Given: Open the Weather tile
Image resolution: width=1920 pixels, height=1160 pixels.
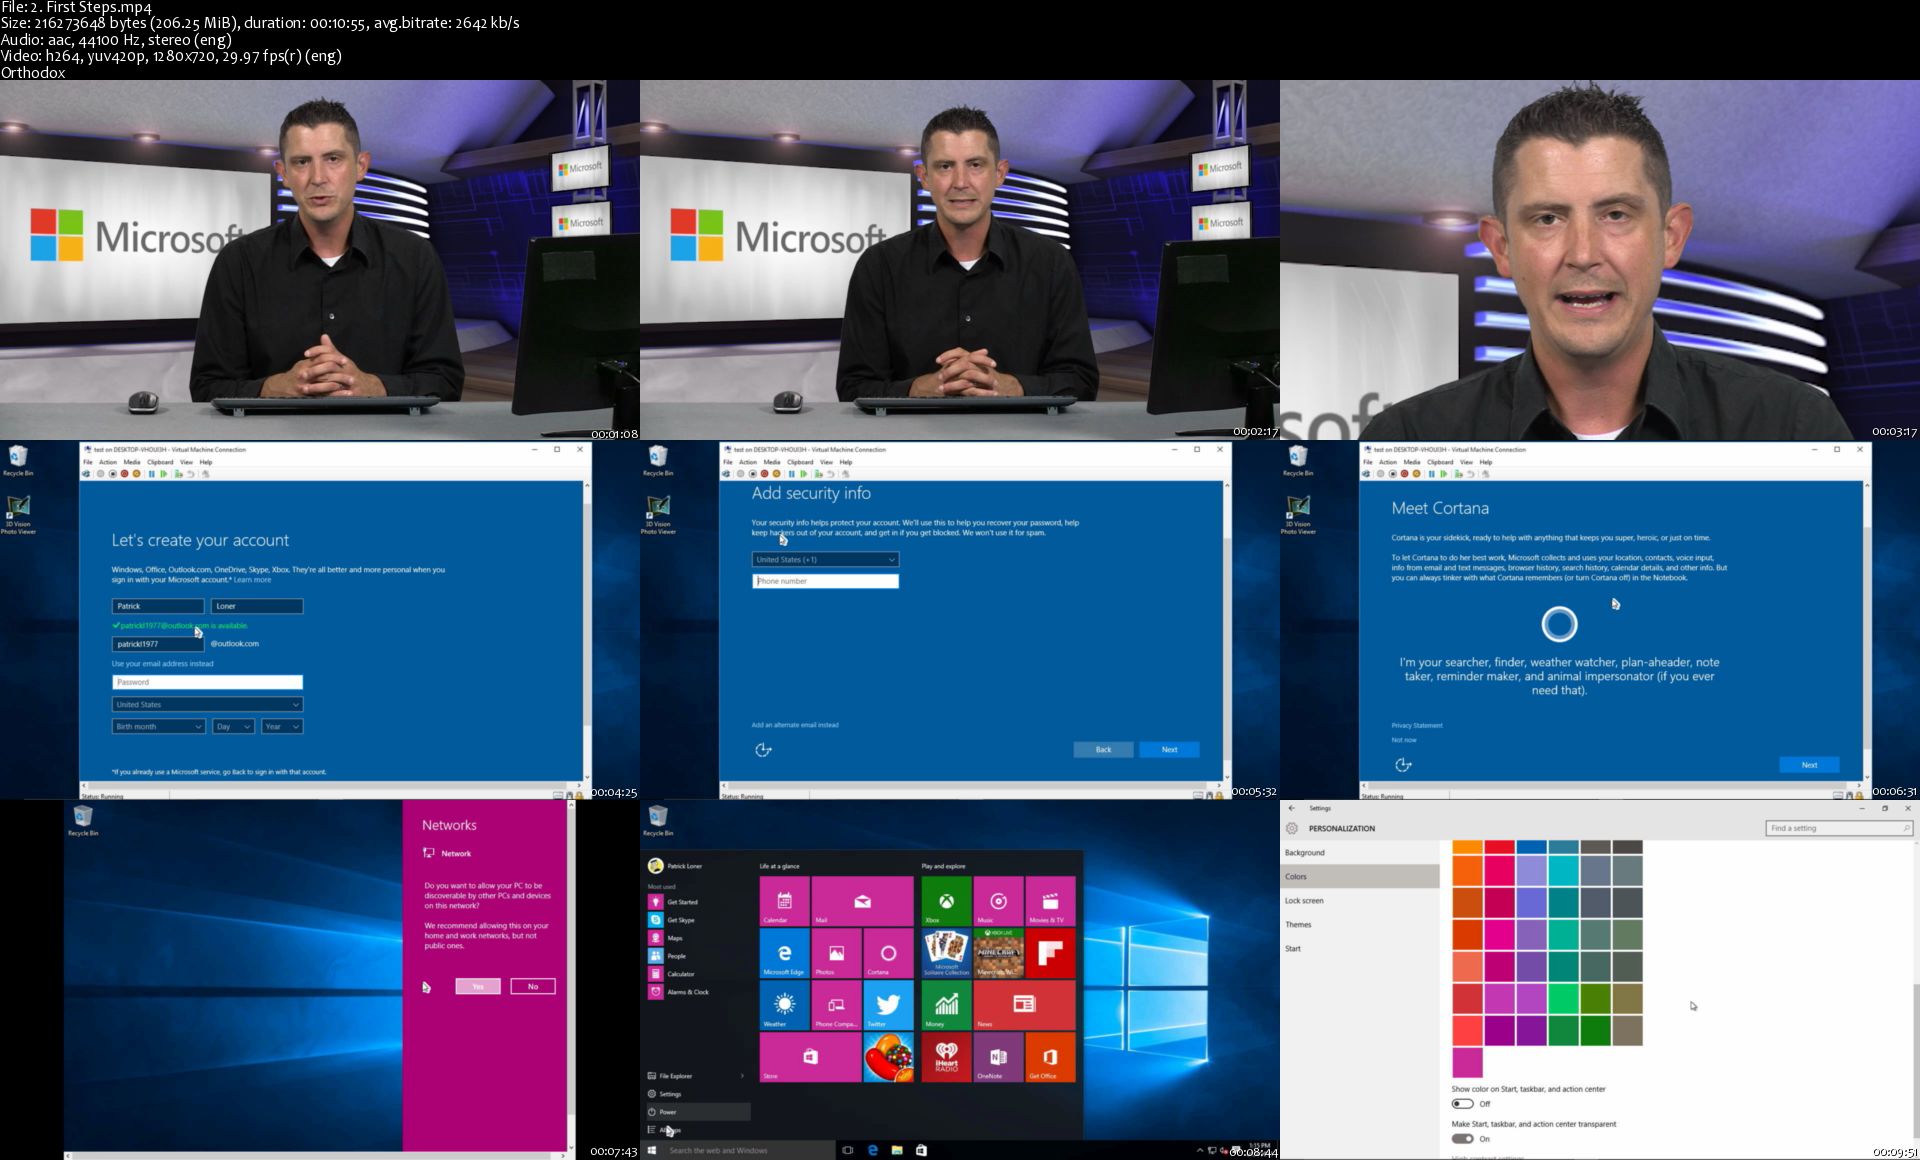Looking at the screenshot, I should [x=784, y=1005].
